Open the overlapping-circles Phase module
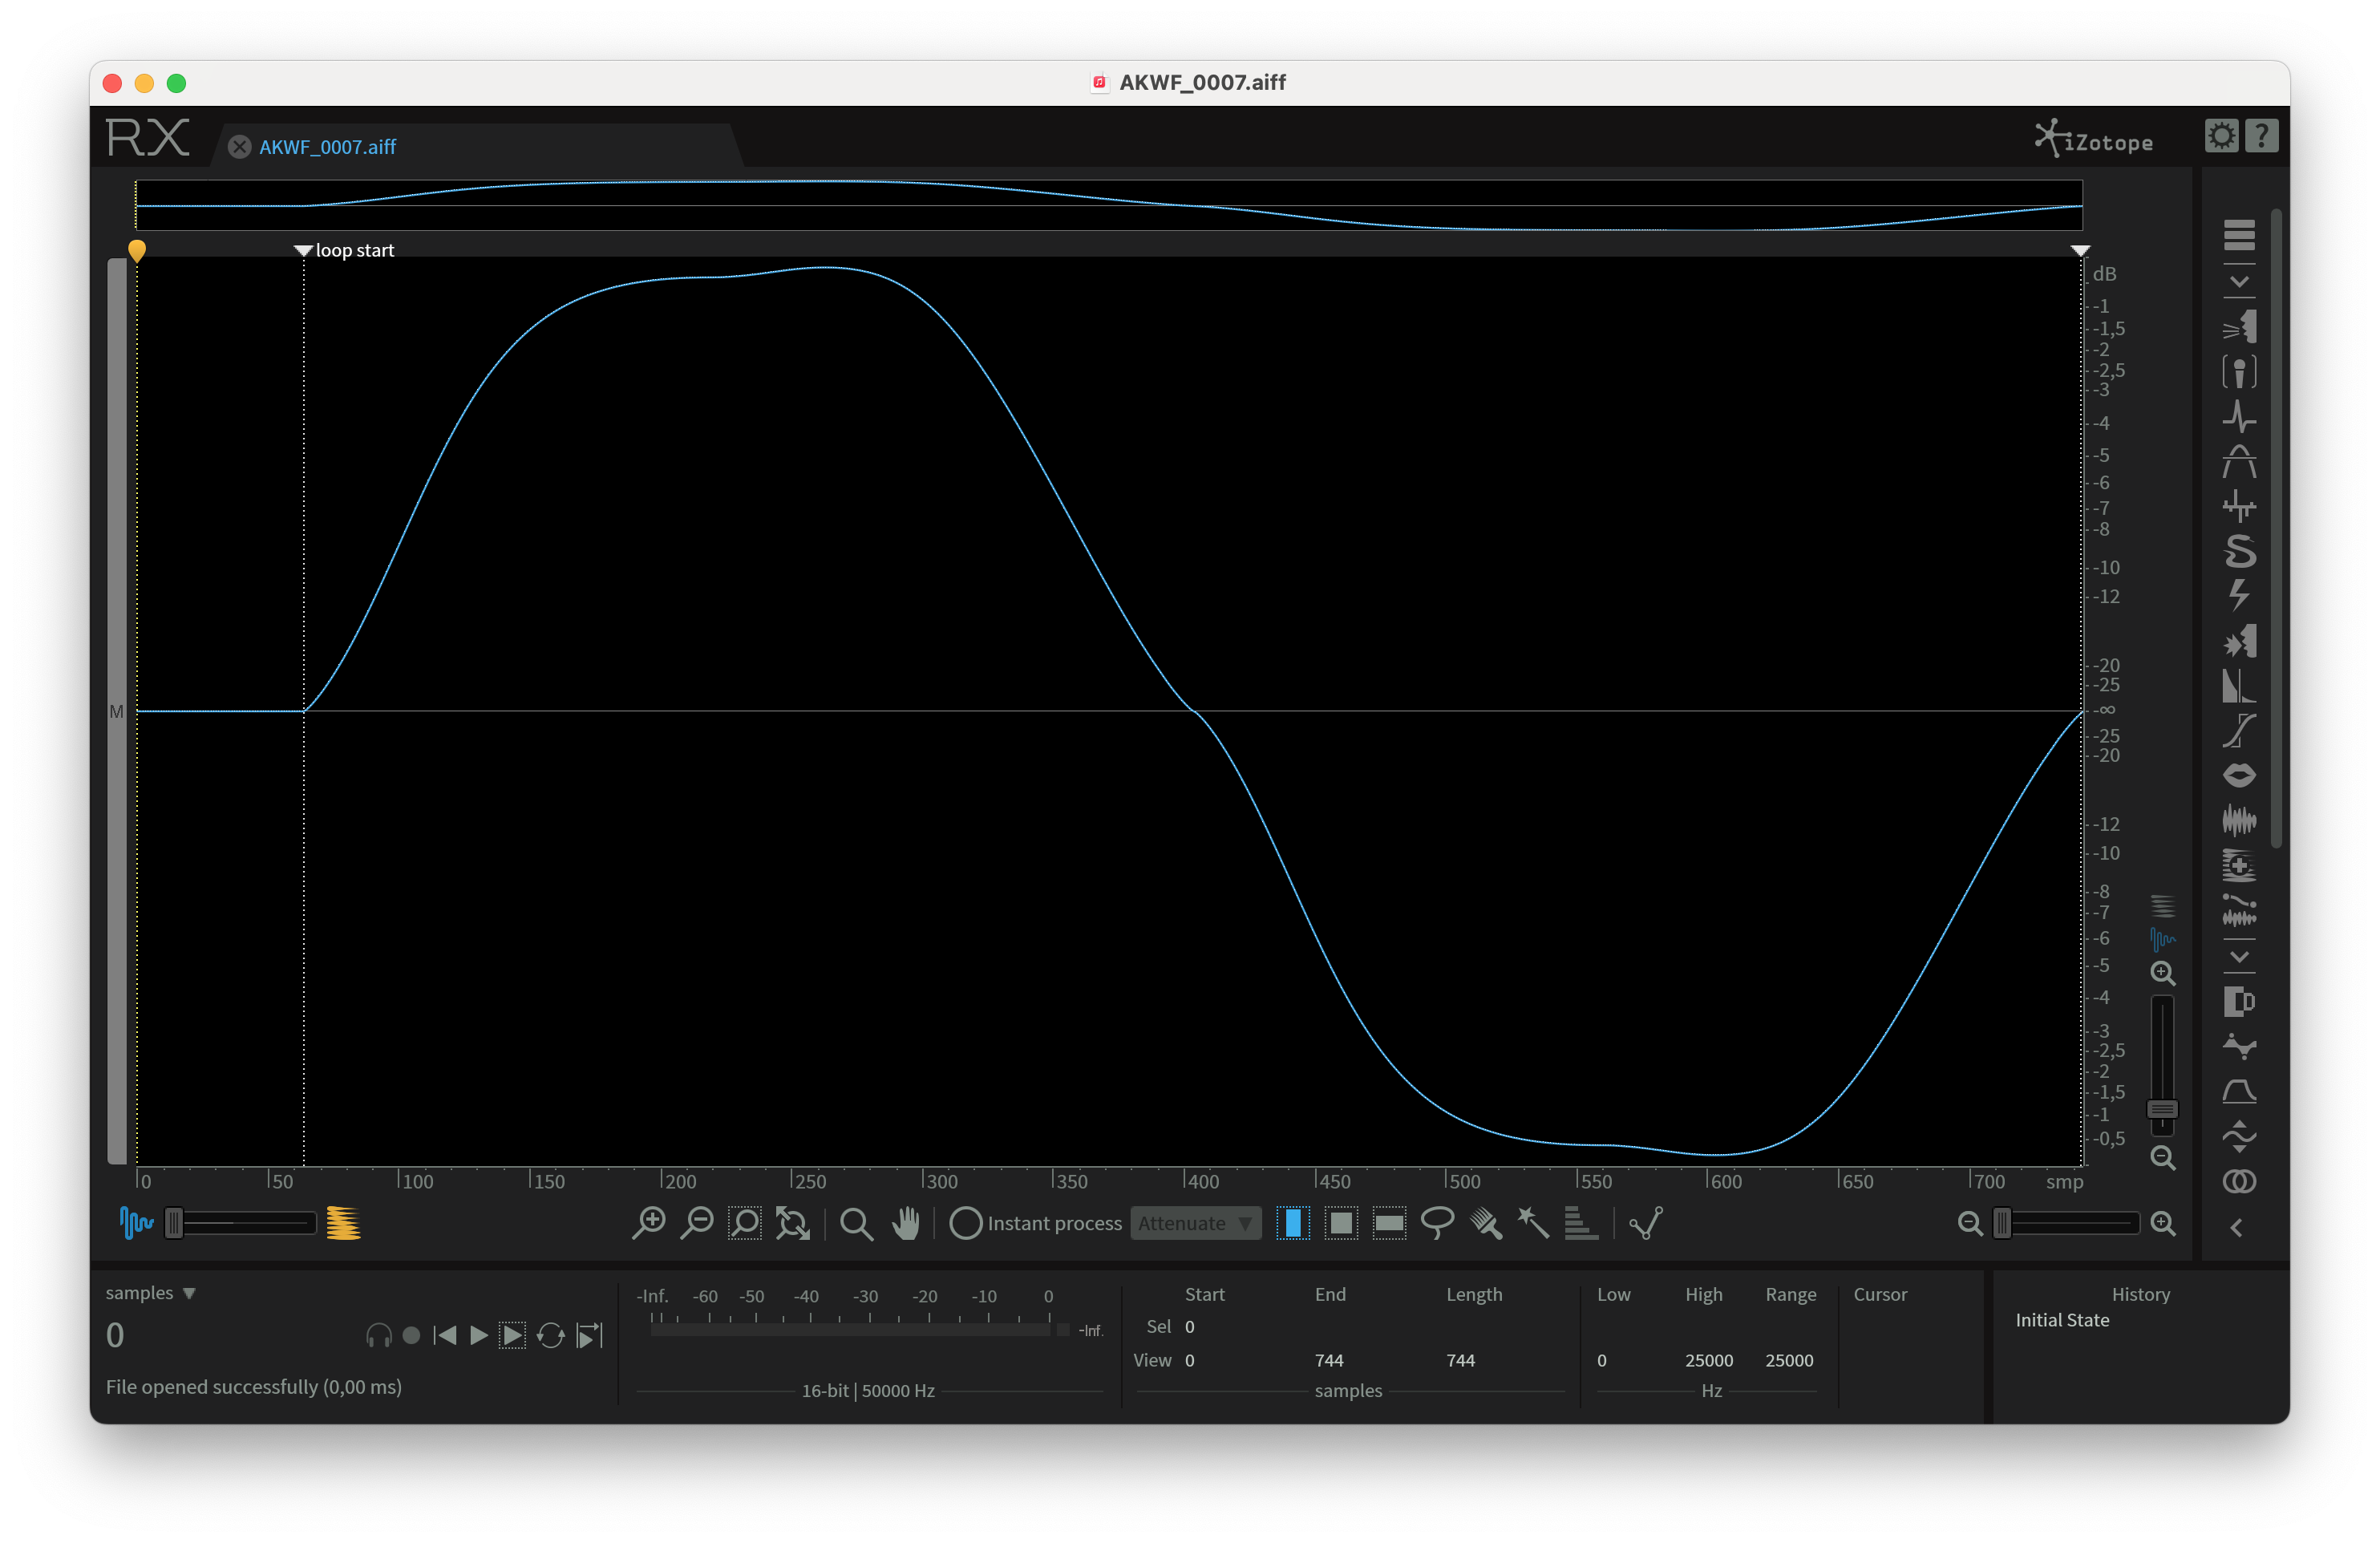2380x1543 pixels. (x=2238, y=1181)
